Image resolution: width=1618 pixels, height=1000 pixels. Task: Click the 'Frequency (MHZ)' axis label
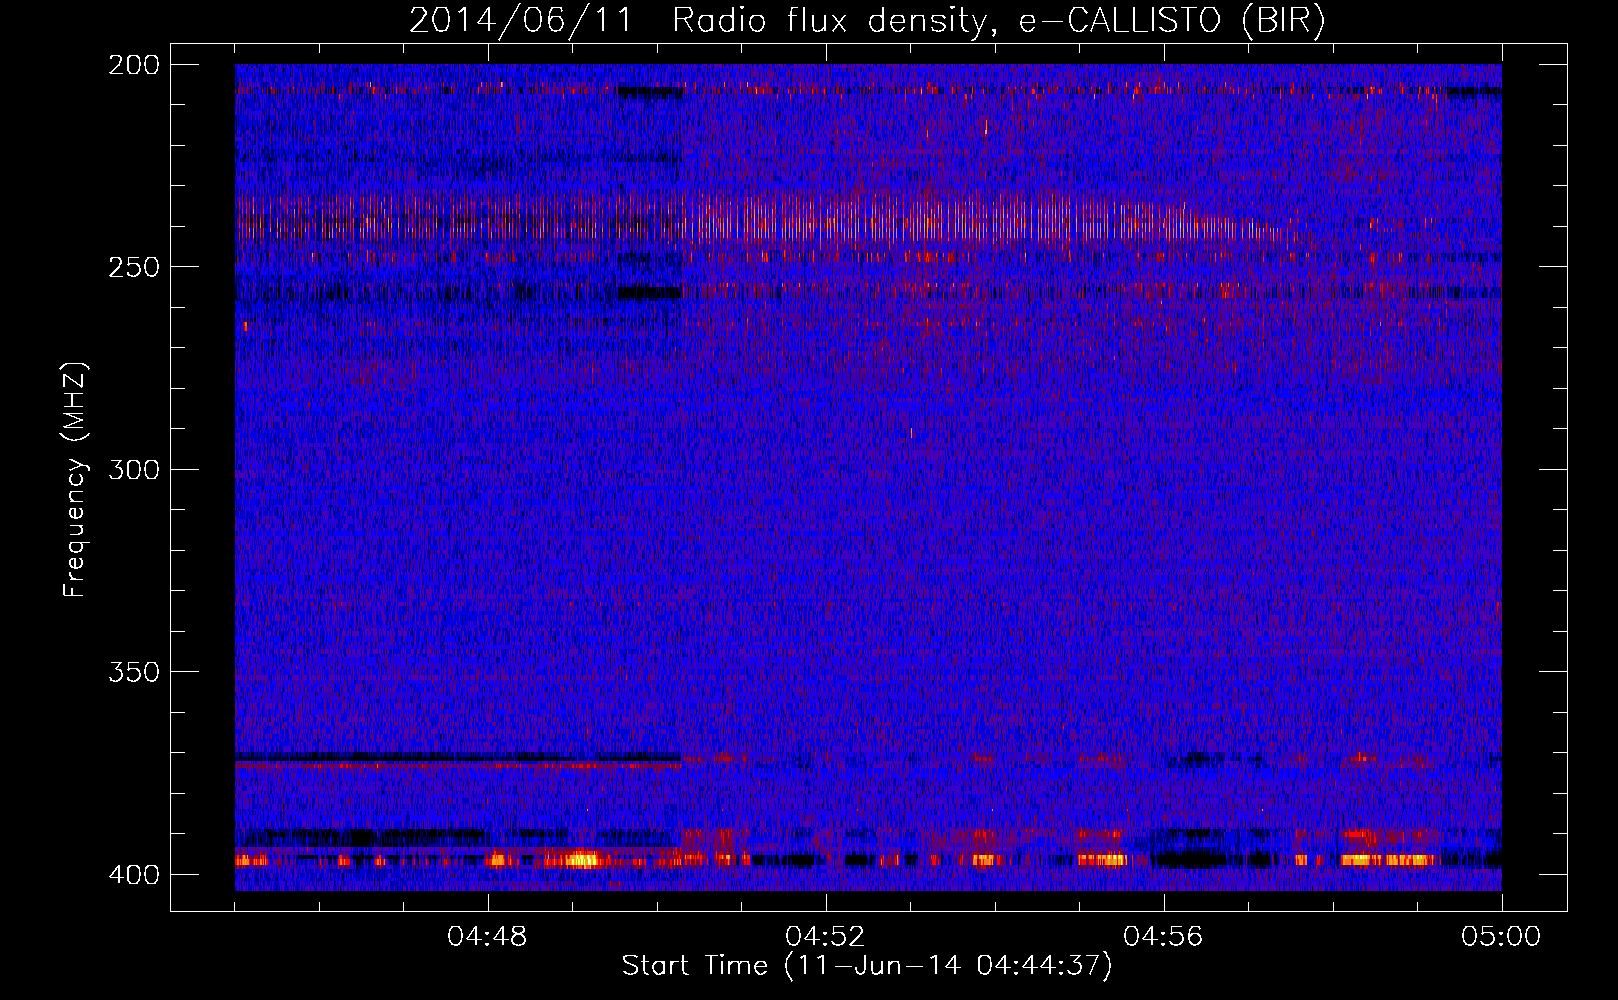pos(75,480)
